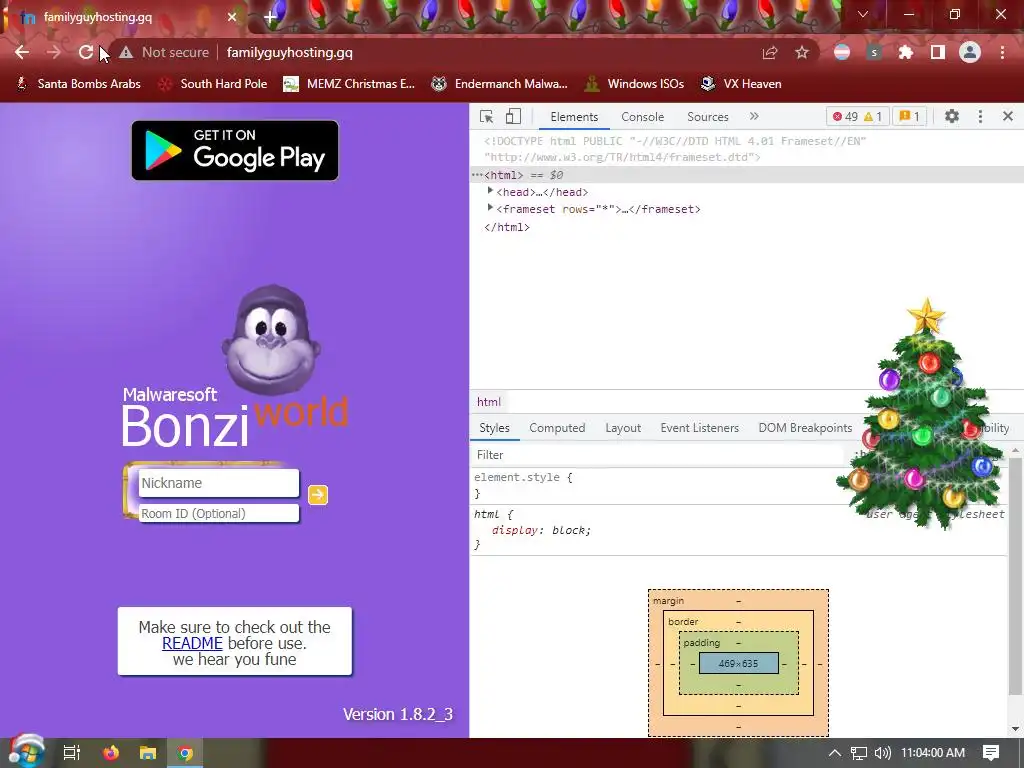
Task: Switch to the Console tab
Action: 643,117
